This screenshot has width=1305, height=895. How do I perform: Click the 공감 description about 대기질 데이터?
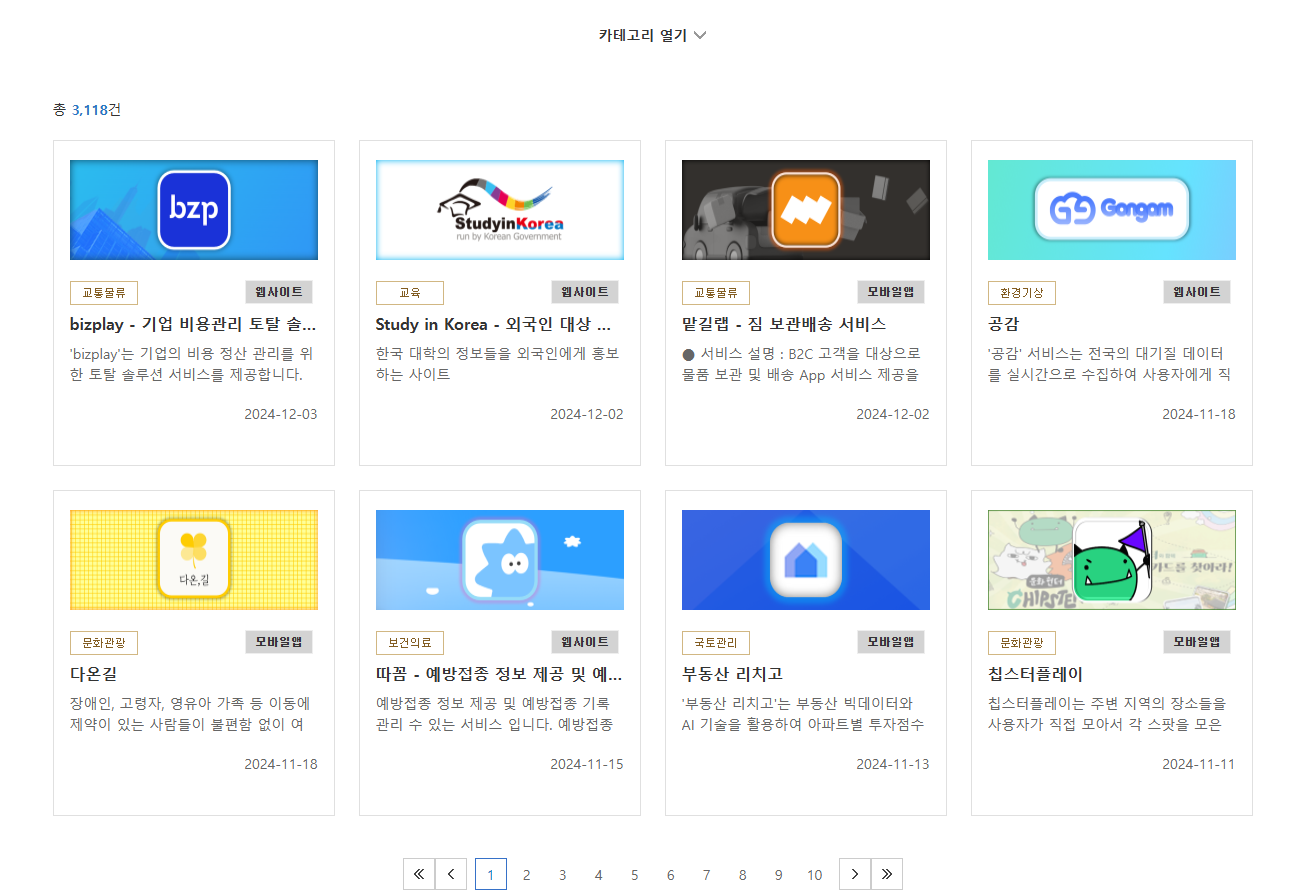click(x=1109, y=364)
